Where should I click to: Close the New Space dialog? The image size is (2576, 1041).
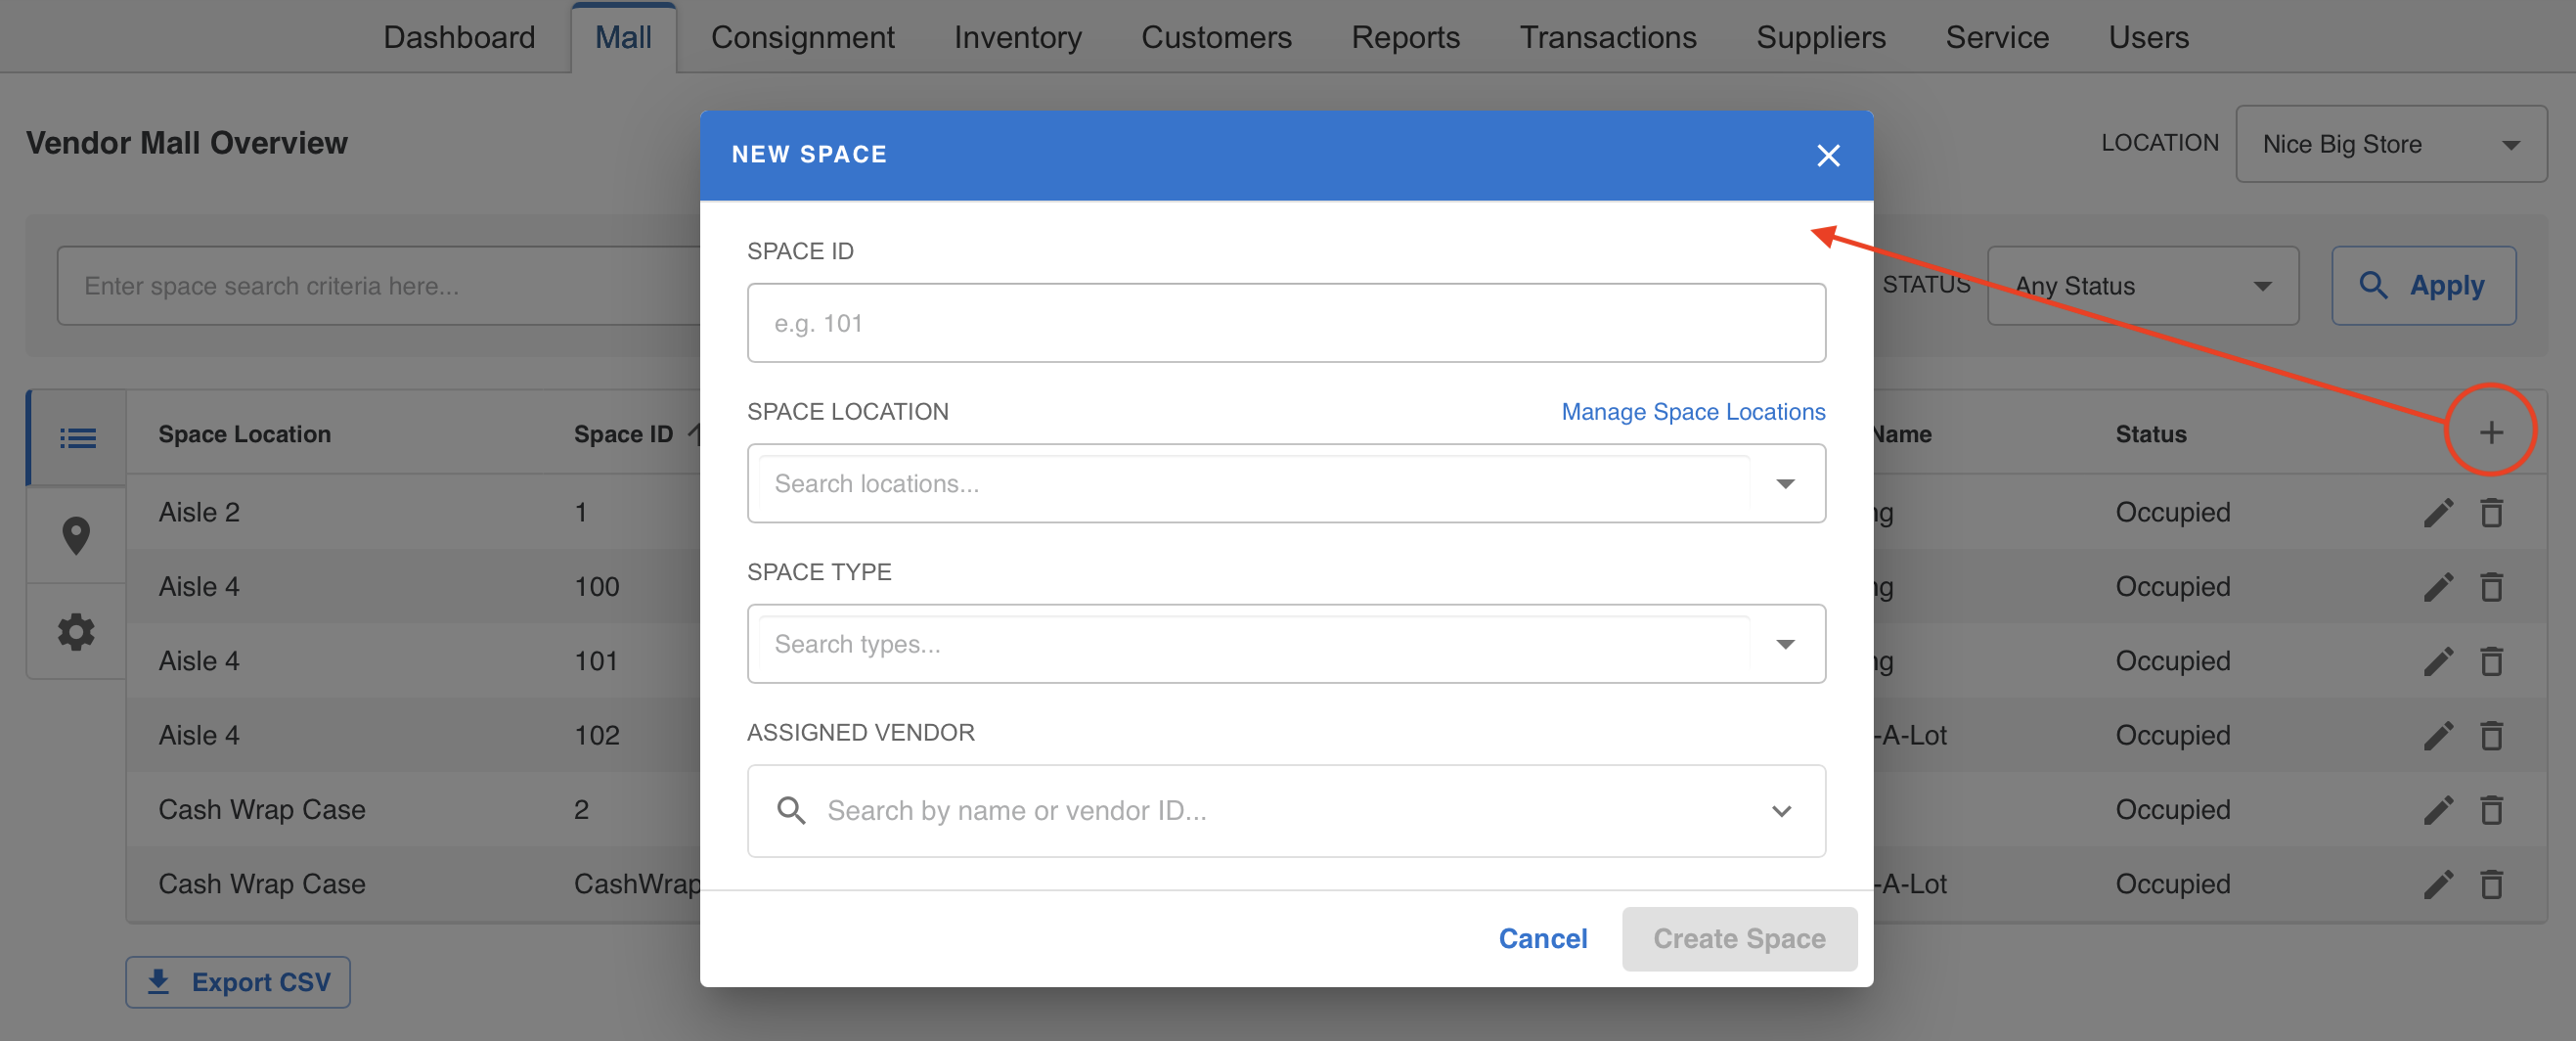1828,155
